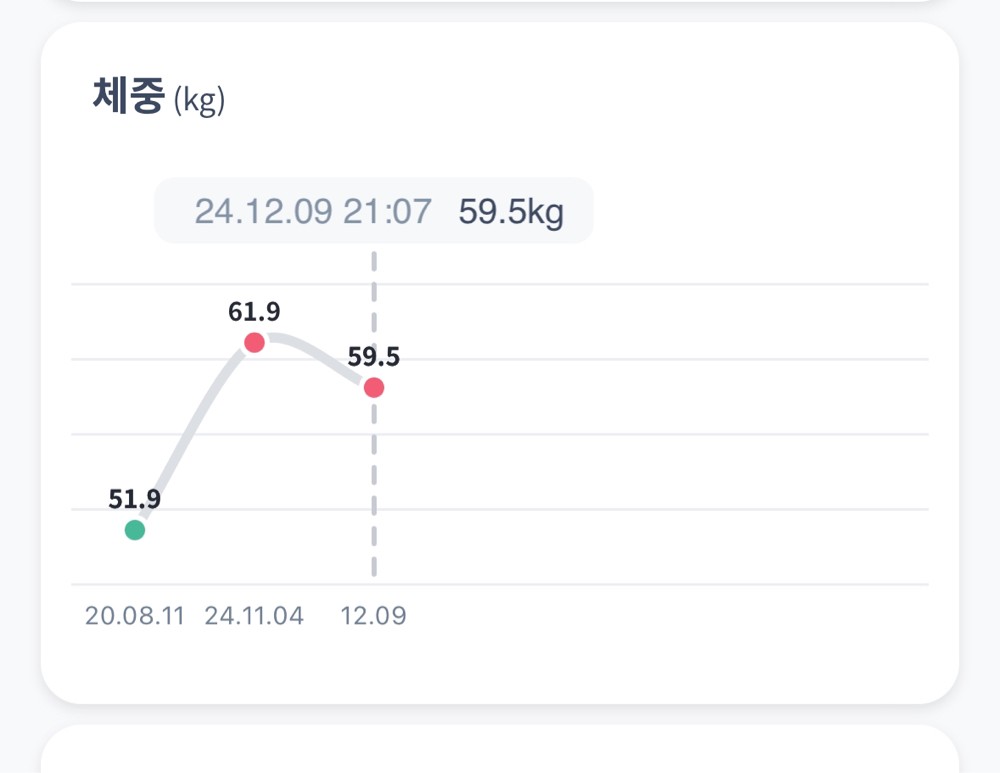Tap the 12.09 date axis label
Screen dimensions: 1000x773
[x=374, y=615]
